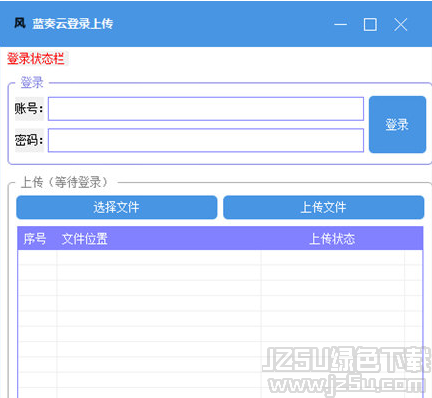The width and height of the screenshot is (432, 398).
Task: Click the 风 app icon in title bar
Action: coord(20,23)
